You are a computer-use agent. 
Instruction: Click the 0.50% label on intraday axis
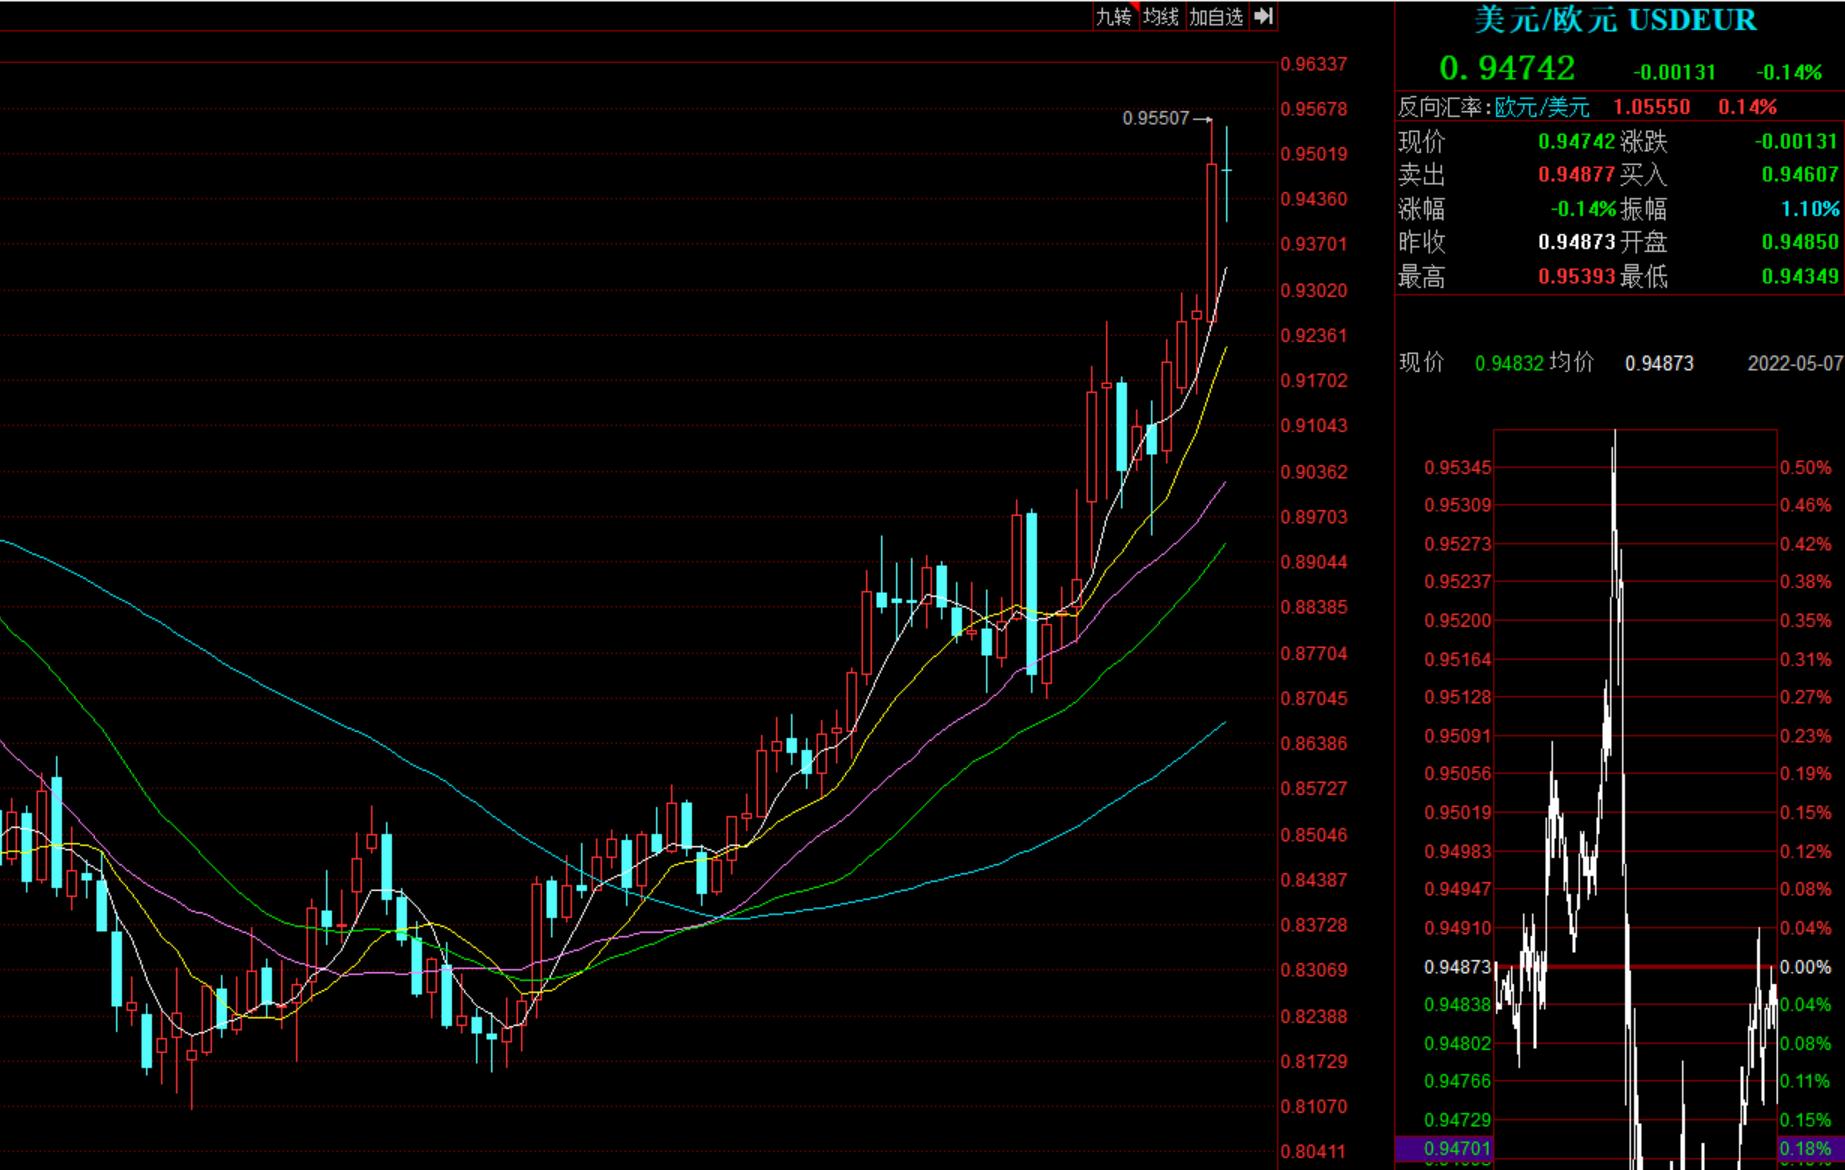coord(1806,467)
